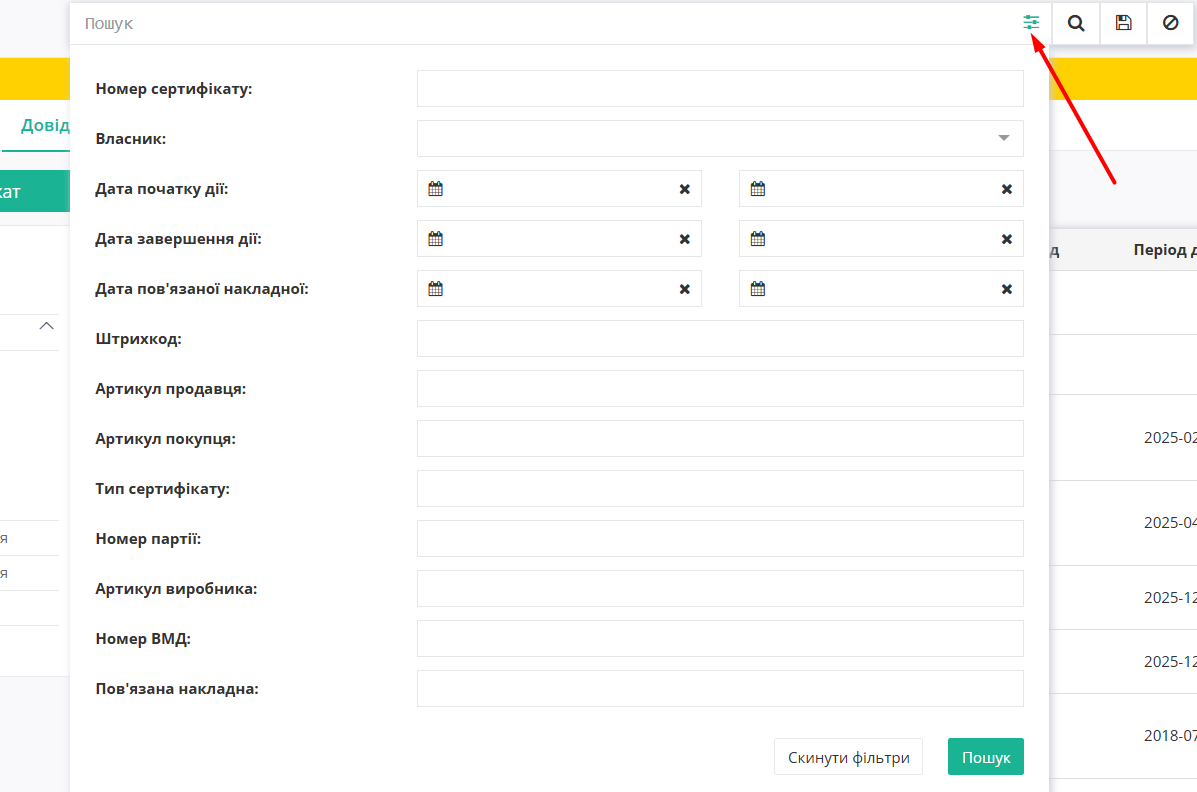Clear second 'Дата пов'язаної накладної' date
Screen dimensions: 1197x792
pyautogui.click(x=1007, y=289)
